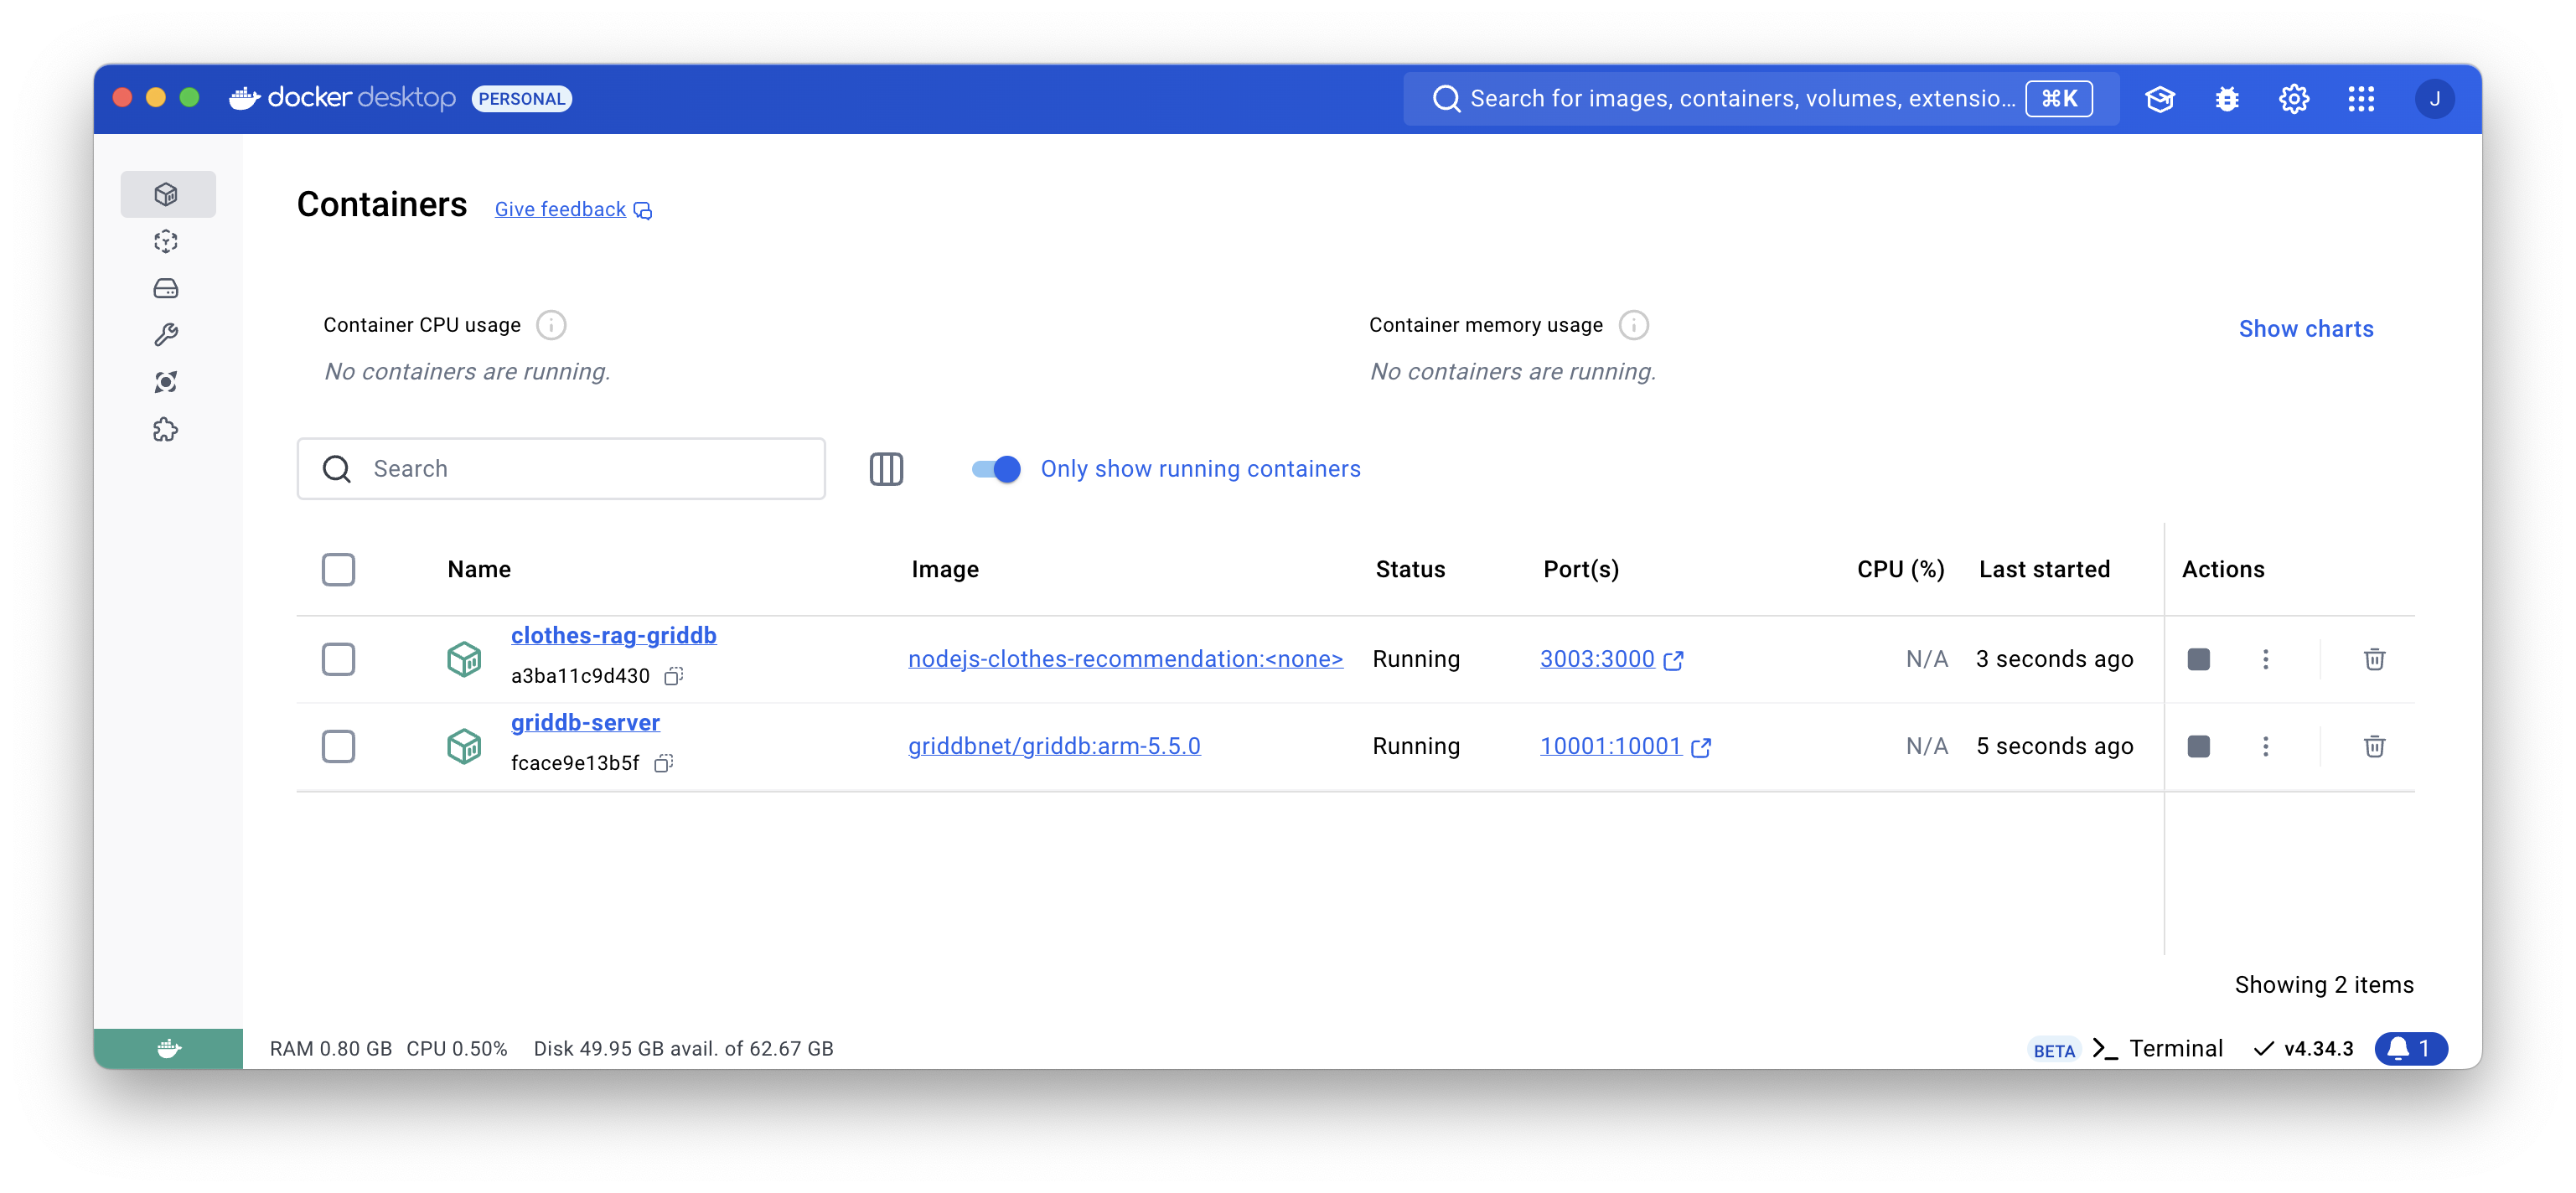Open the column display options button

click(886, 469)
